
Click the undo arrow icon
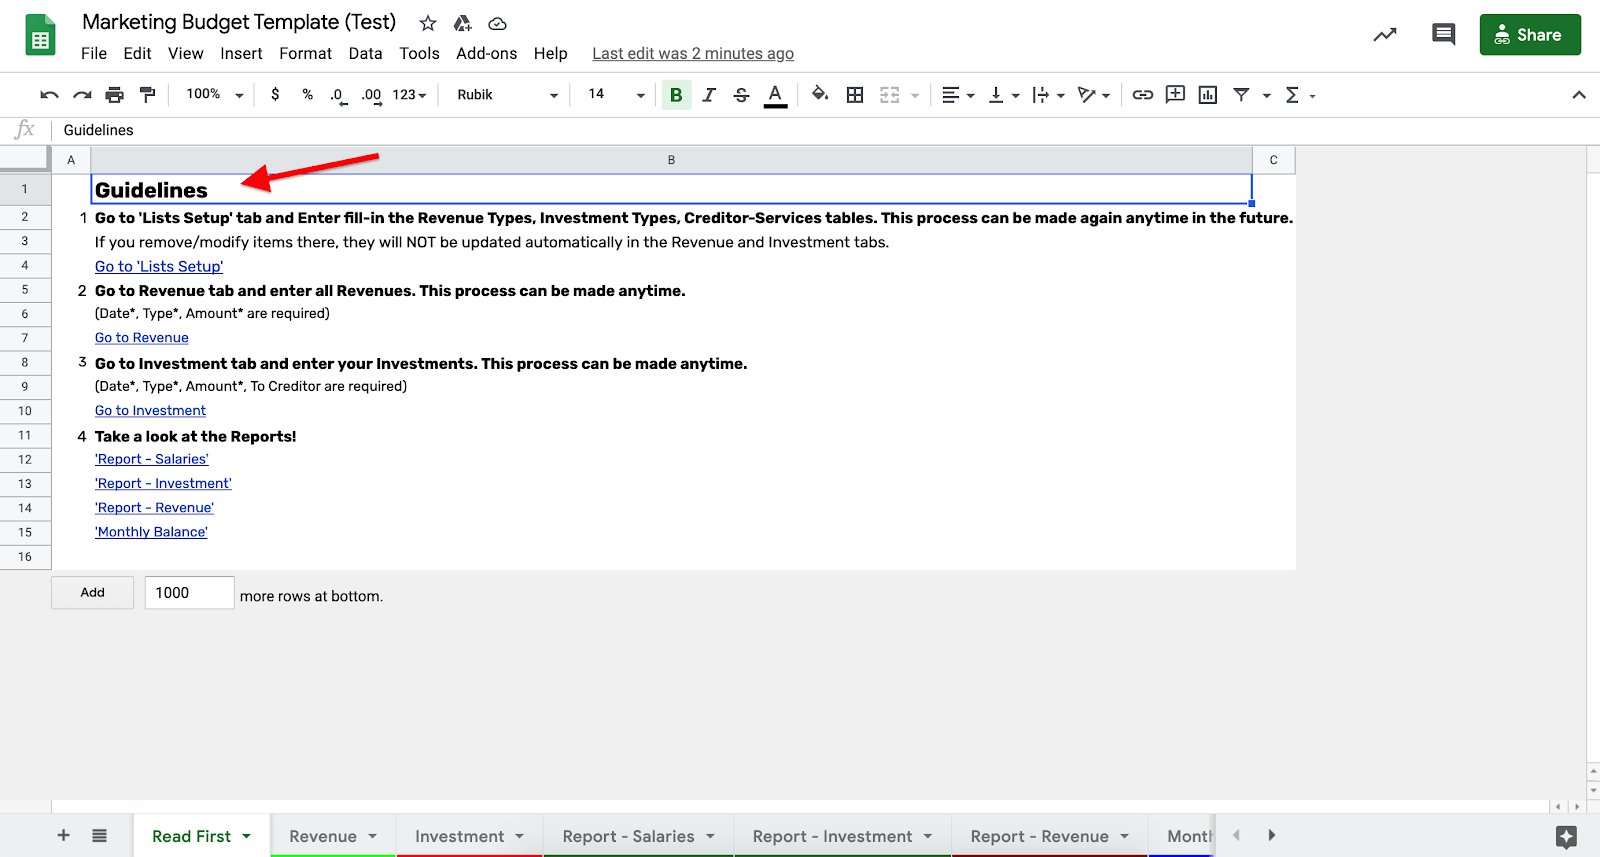click(x=49, y=95)
